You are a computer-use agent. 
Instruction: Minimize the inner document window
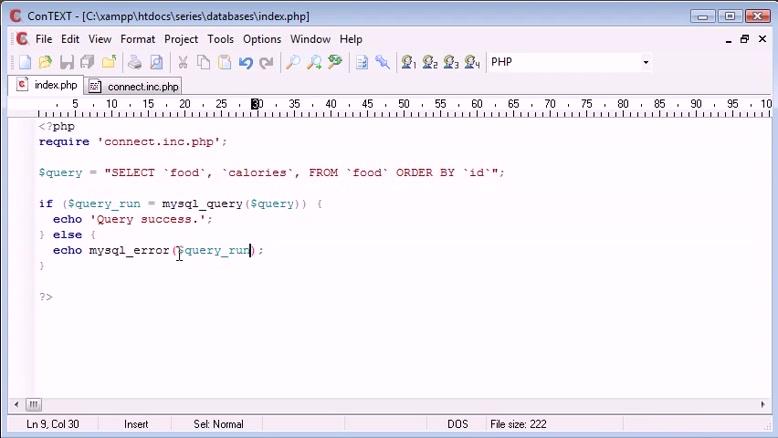click(x=728, y=40)
